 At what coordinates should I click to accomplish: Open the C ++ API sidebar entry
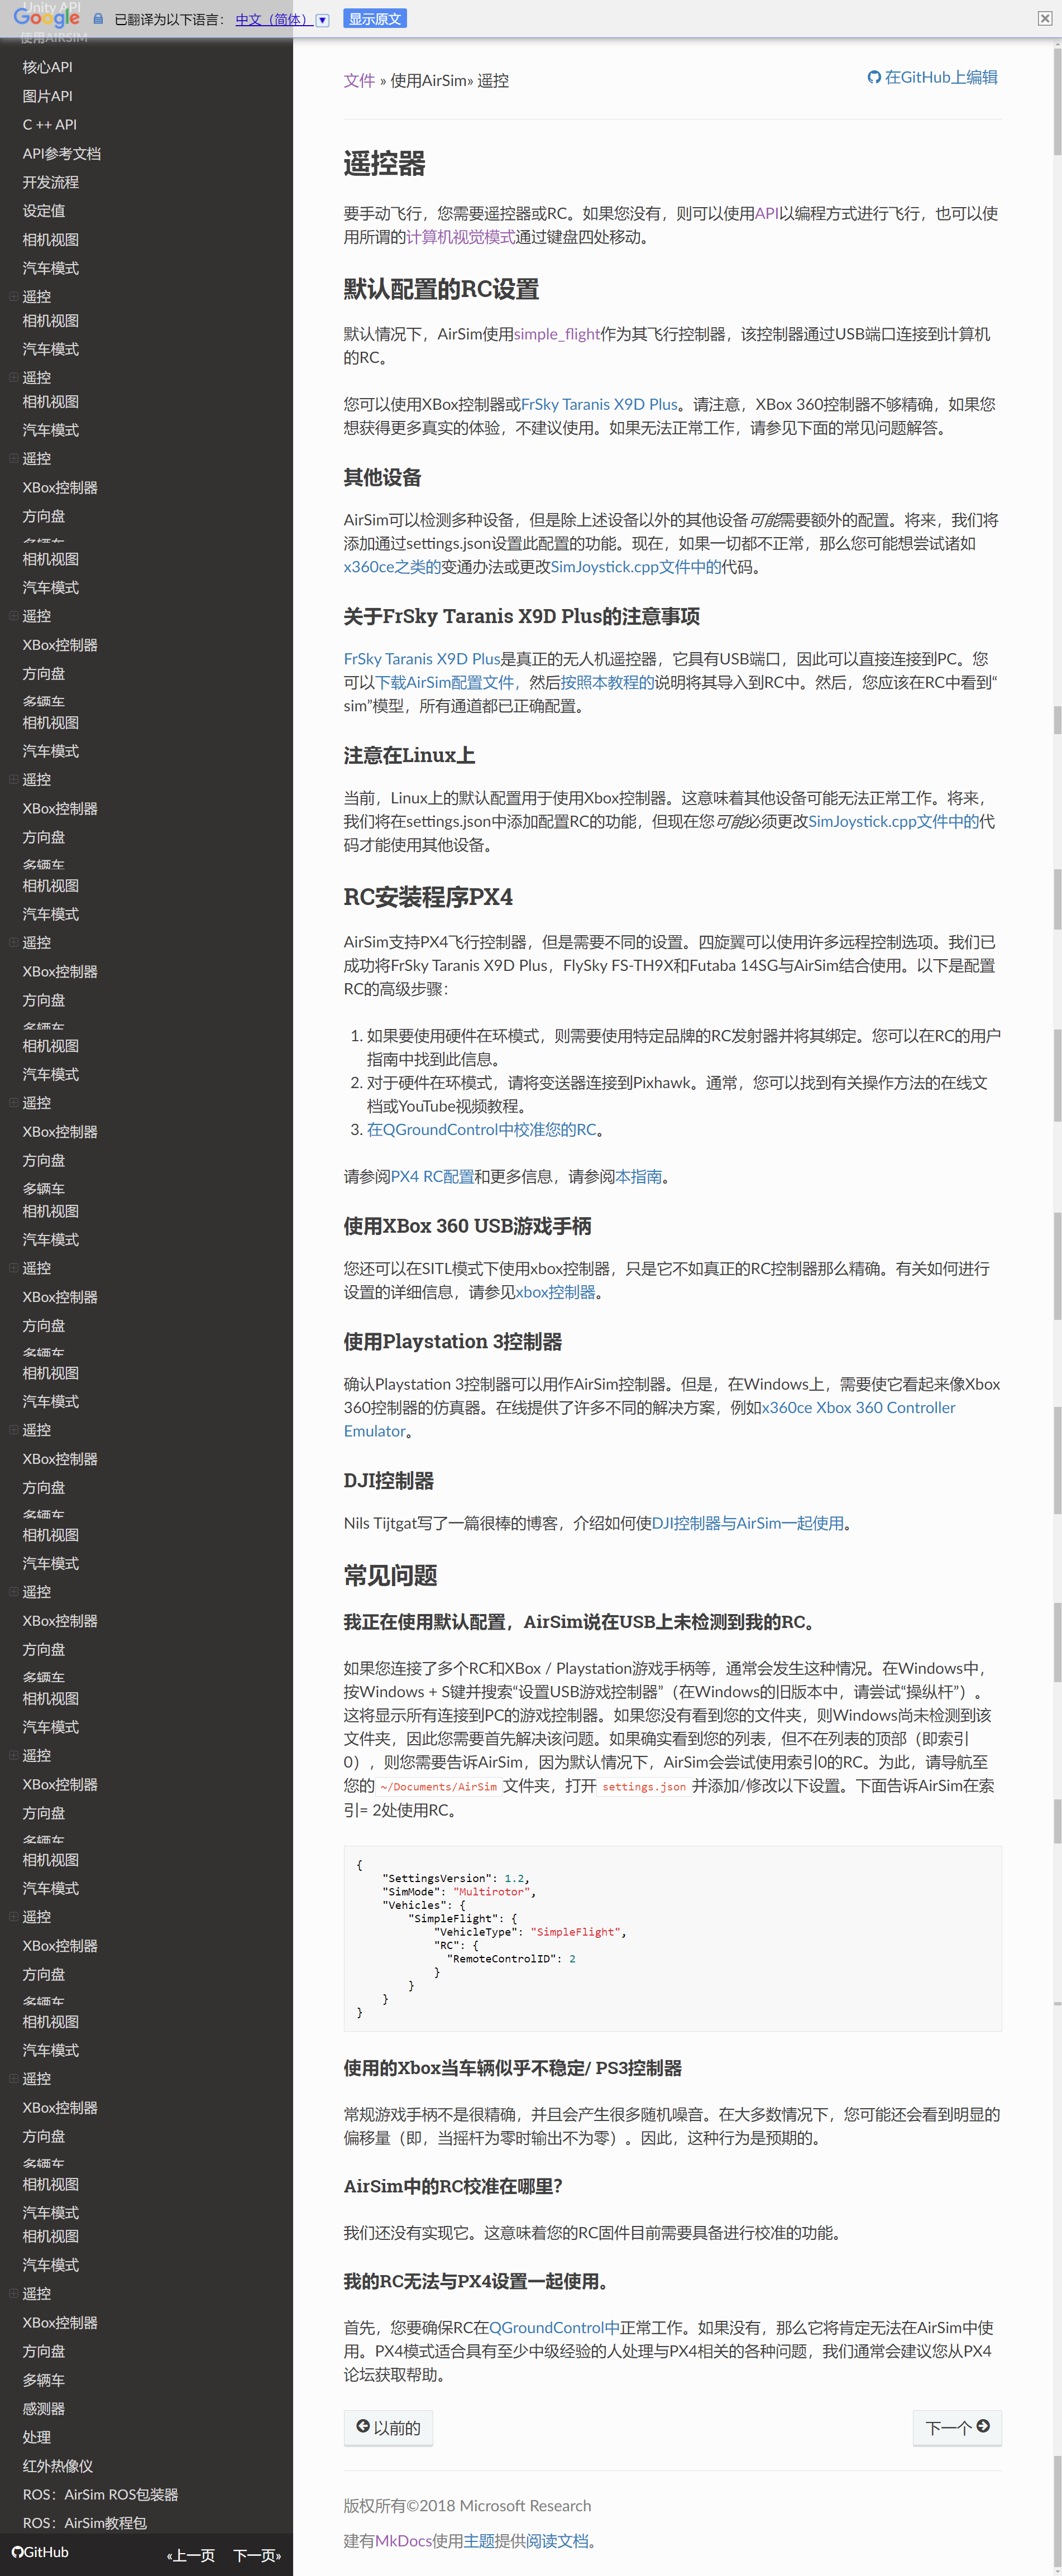(49, 124)
